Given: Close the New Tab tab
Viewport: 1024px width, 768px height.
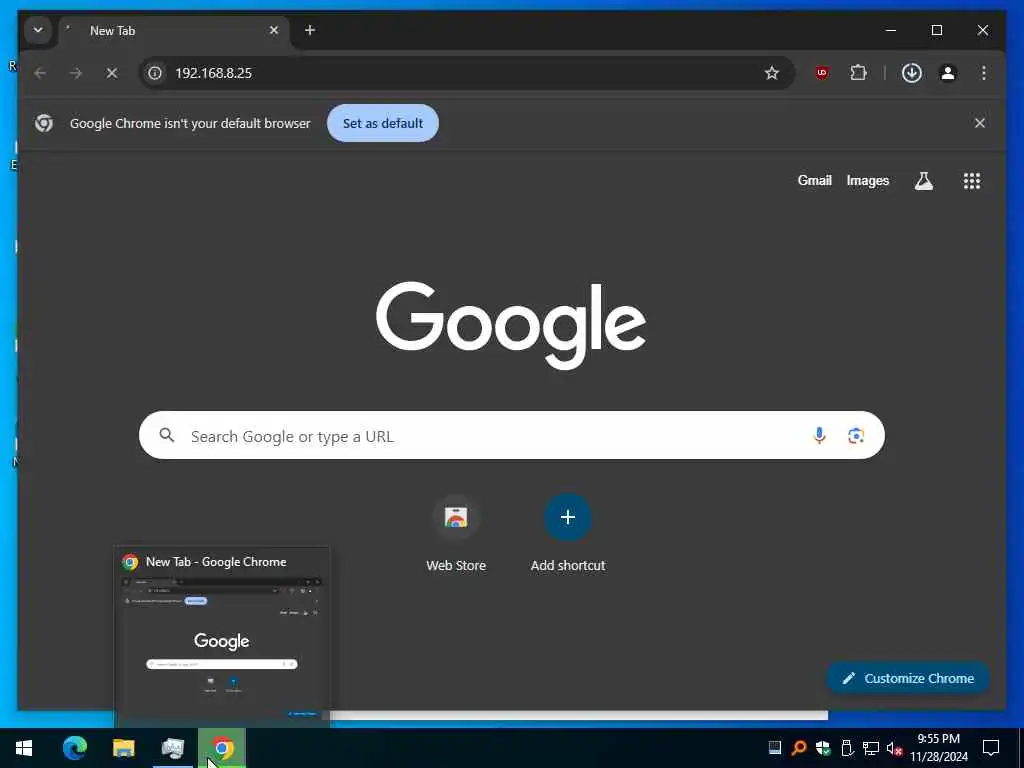Looking at the screenshot, I should pos(274,30).
